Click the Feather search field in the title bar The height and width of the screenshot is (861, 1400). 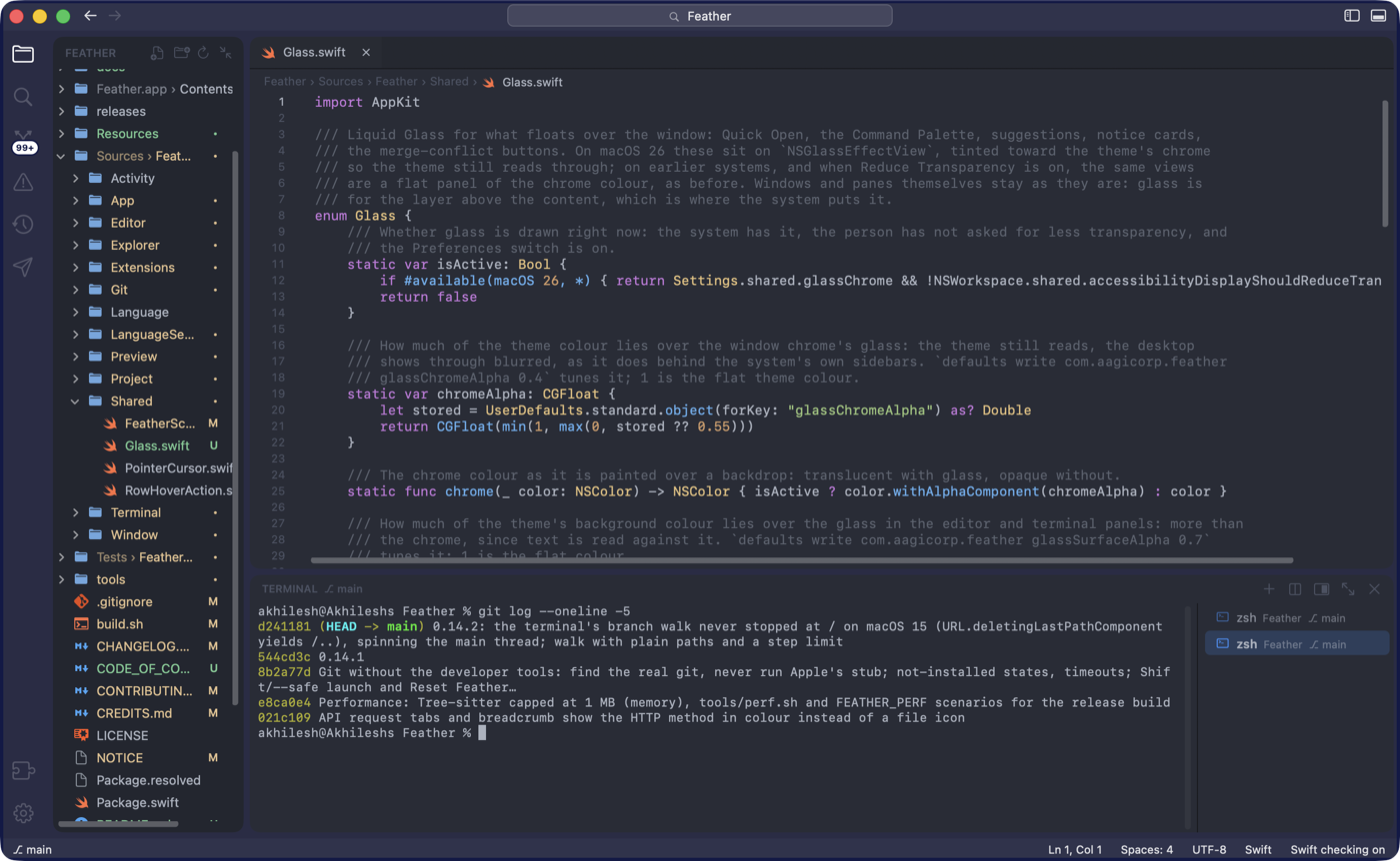(700, 16)
